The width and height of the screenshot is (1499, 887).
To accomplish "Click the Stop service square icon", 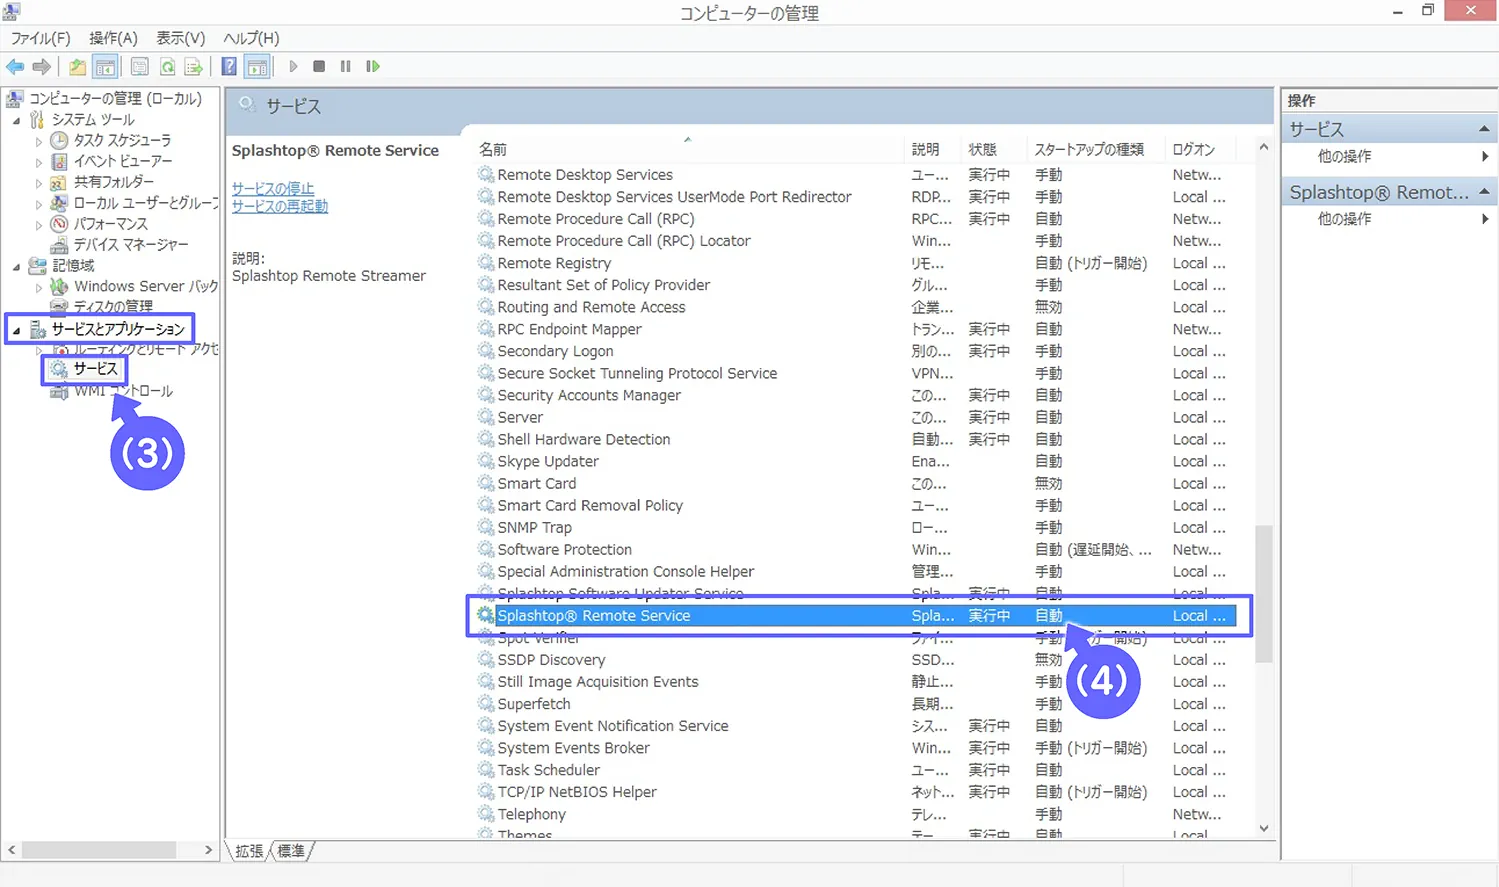I will pyautogui.click(x=318, y=66).
